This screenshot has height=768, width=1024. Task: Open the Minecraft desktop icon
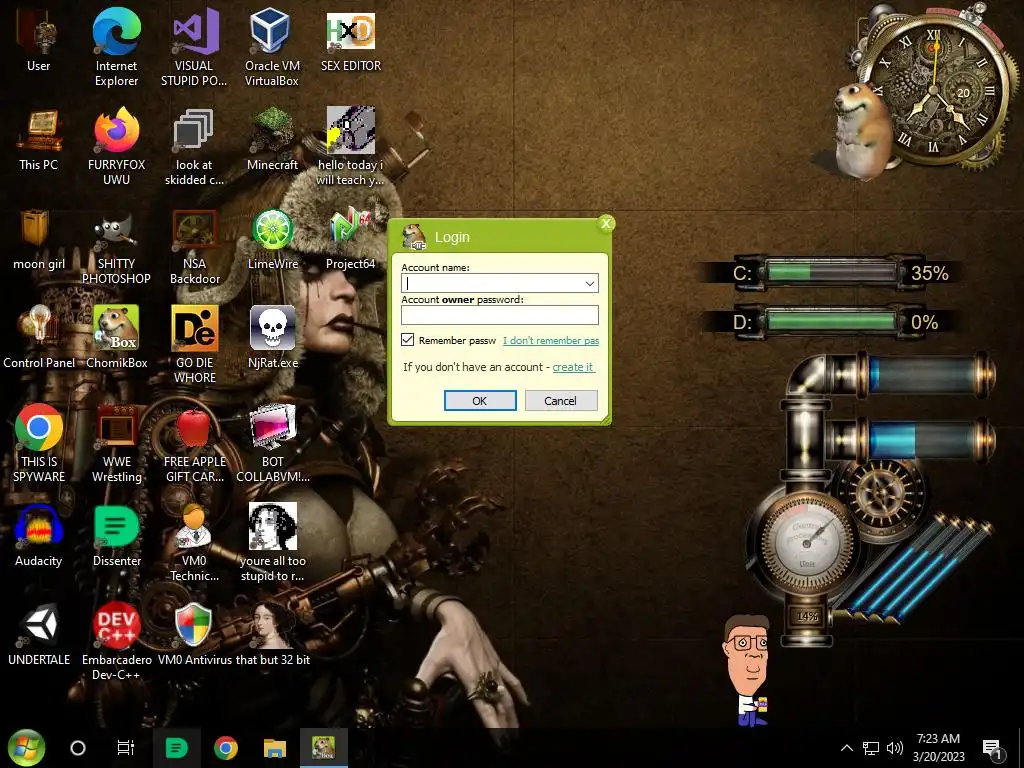(x=272, y=140)
